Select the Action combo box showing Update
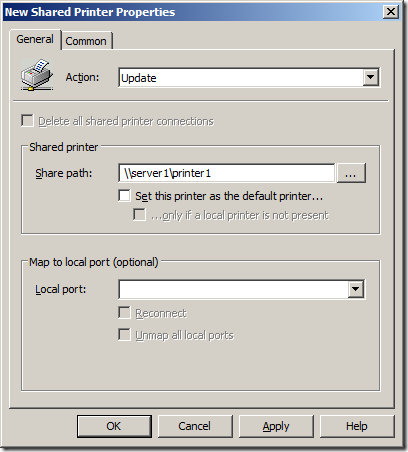 249,78
